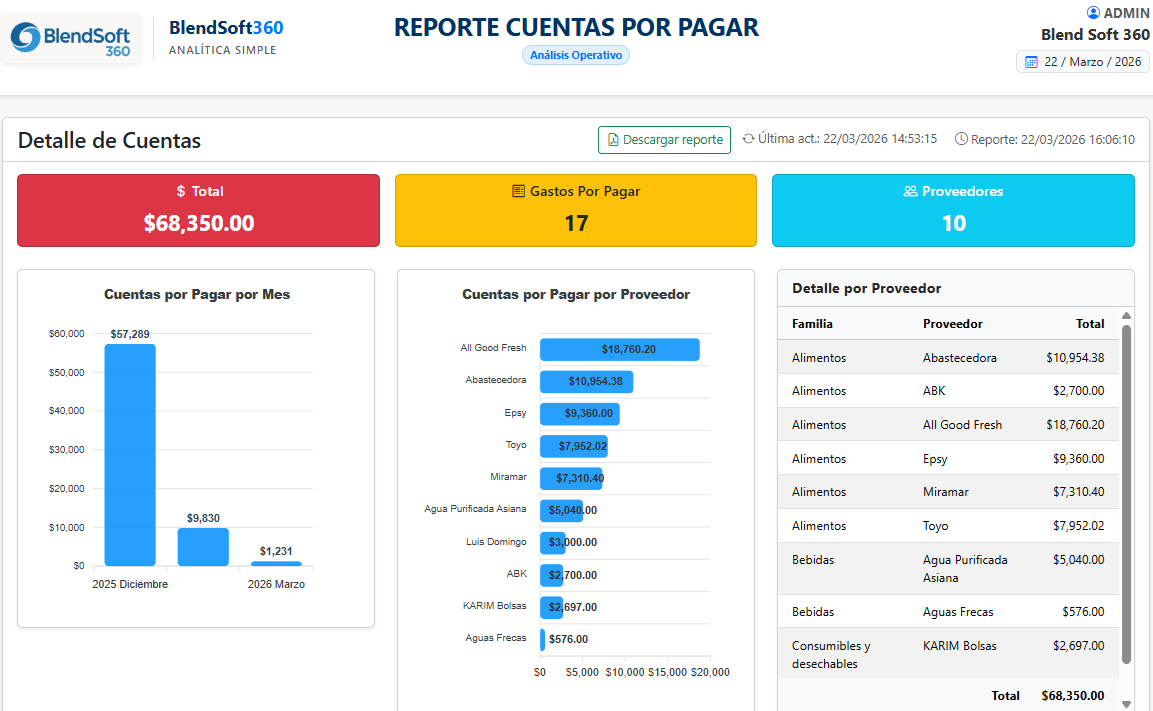Click the red Total $68,350.00 card

199,210
